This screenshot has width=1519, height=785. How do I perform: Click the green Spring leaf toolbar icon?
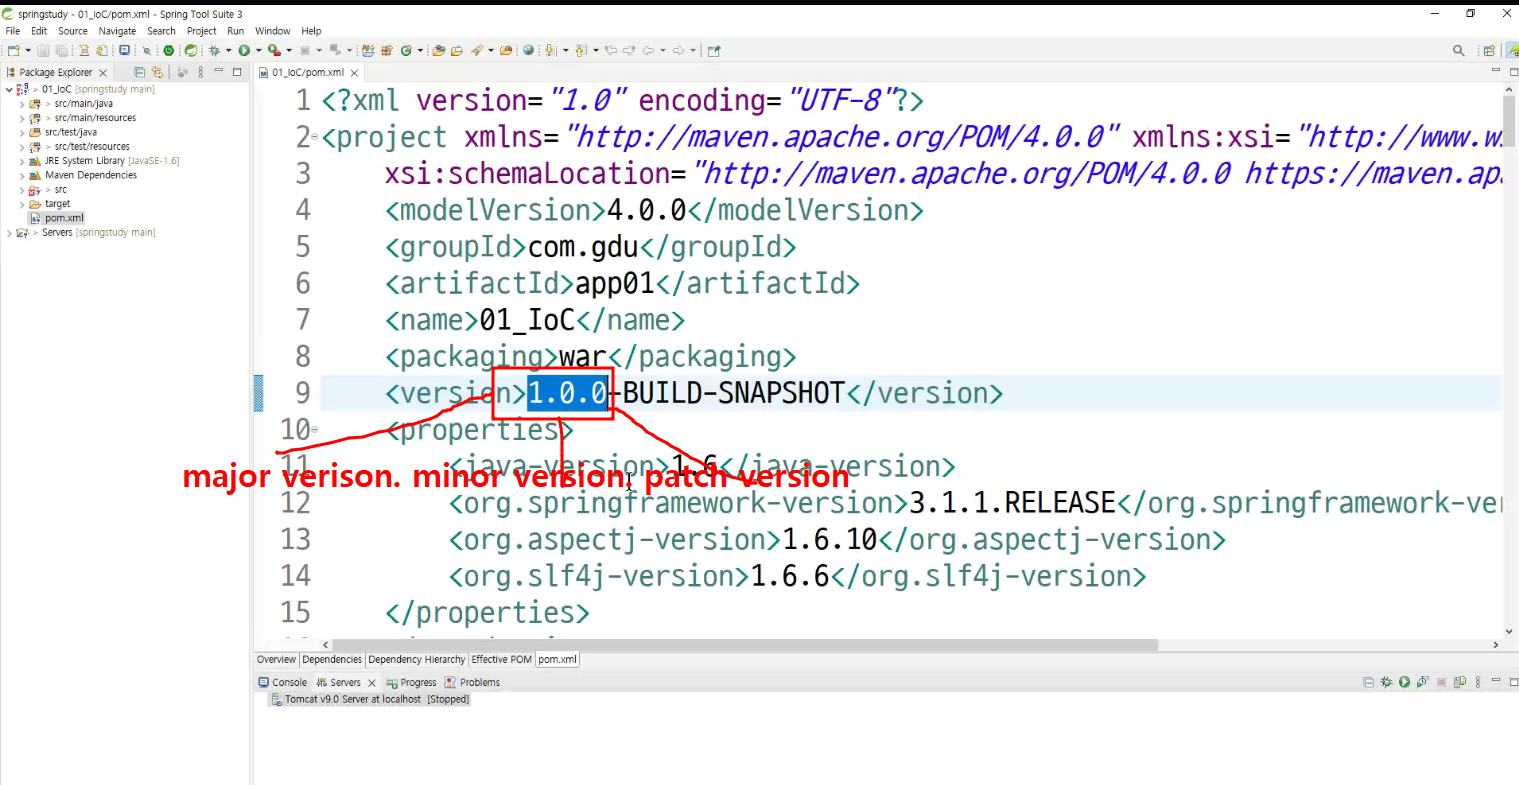[x=190, y=50]
